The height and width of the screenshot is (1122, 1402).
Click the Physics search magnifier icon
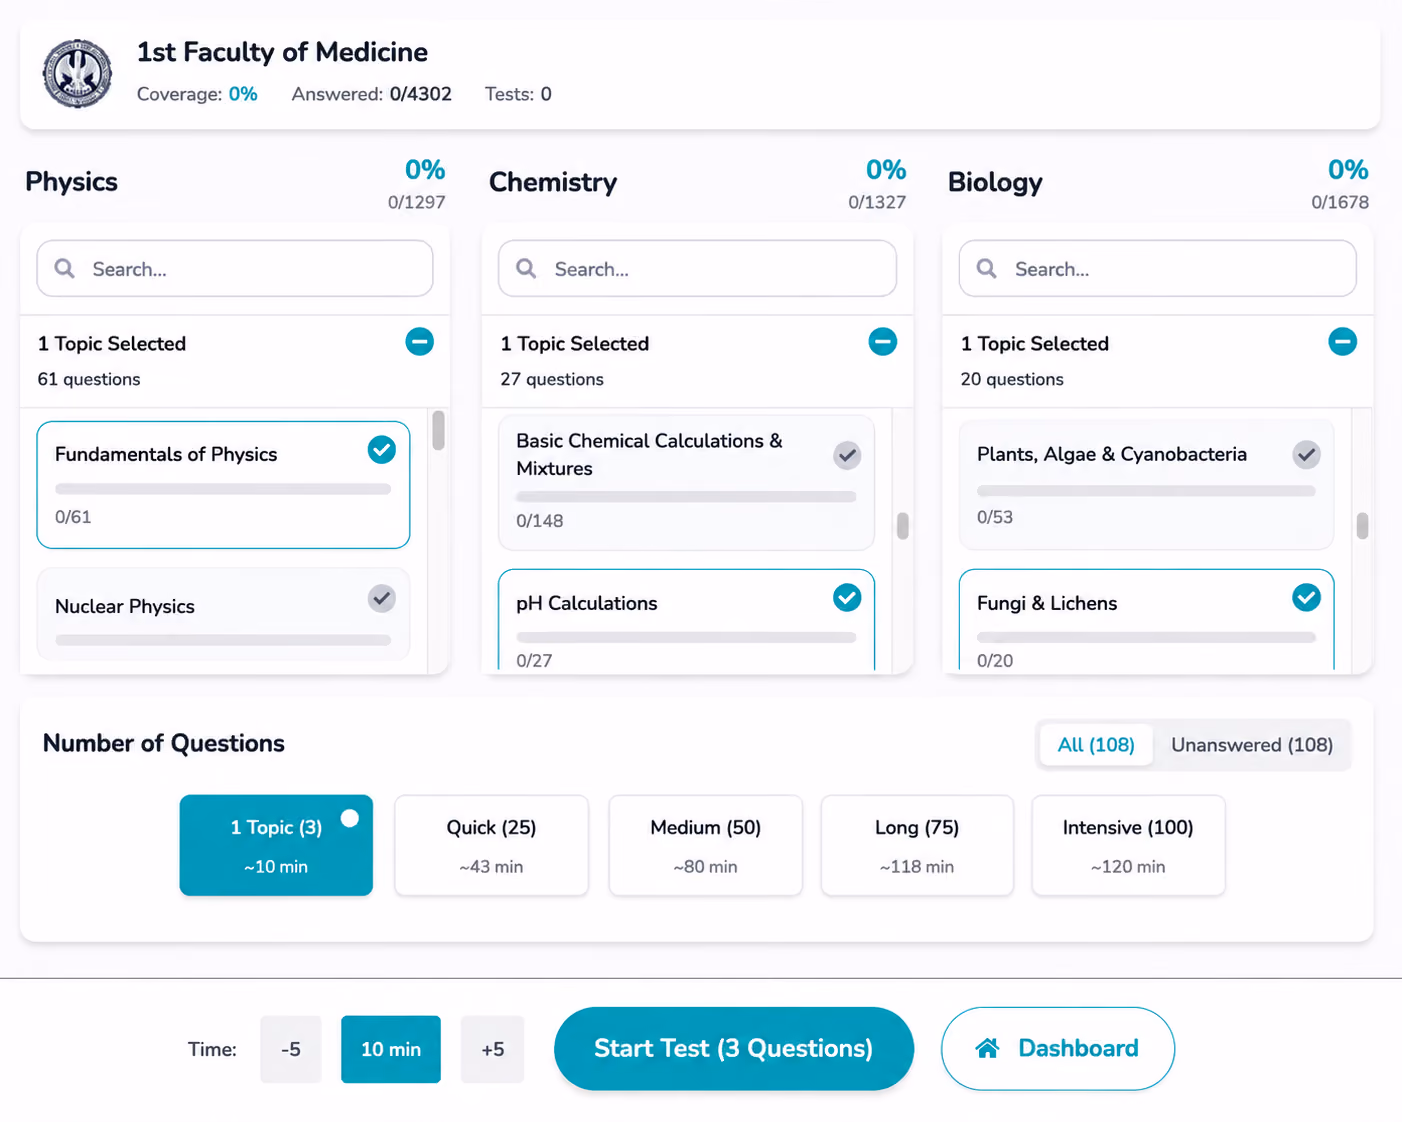tap(65, 269)
